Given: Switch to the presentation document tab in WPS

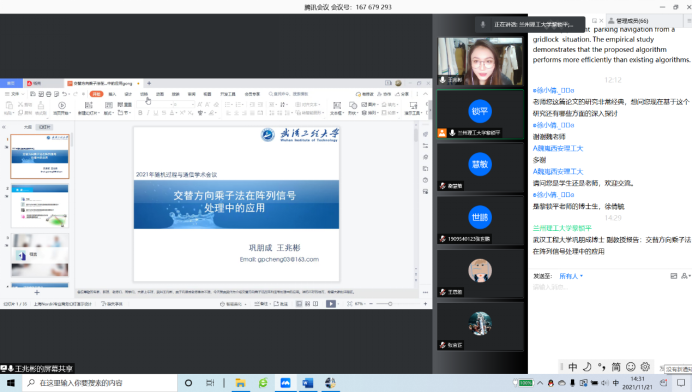Looking at the screenshot, I should pos(103,83).
